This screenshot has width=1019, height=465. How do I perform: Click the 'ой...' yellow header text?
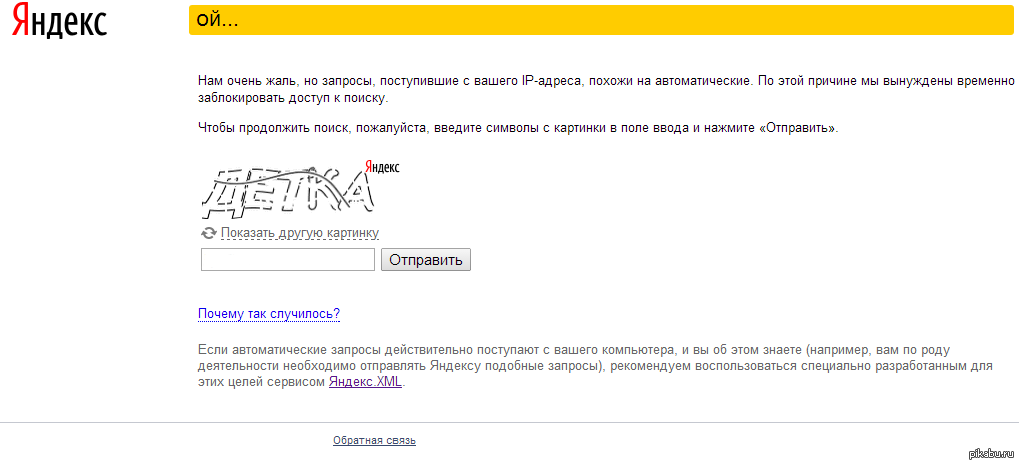click(218, 20)
